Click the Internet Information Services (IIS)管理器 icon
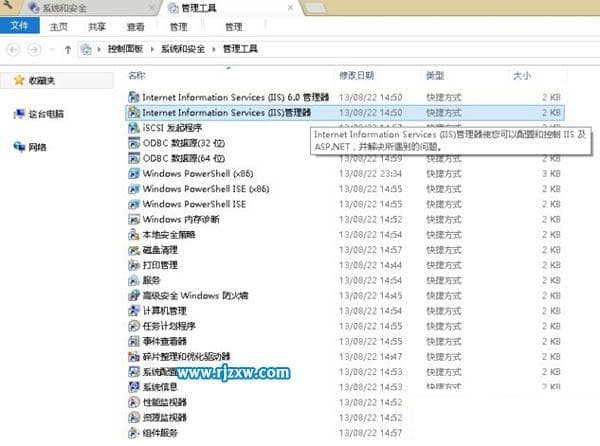This screenshot has height=446, width=600. [134, 112]
